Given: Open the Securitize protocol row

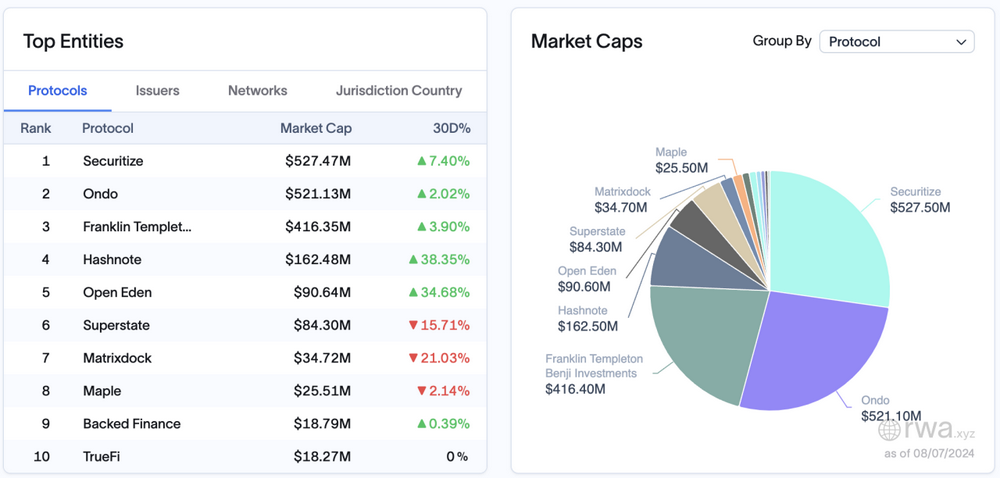Looking at the screenshot, I should [x=113, y=161].
